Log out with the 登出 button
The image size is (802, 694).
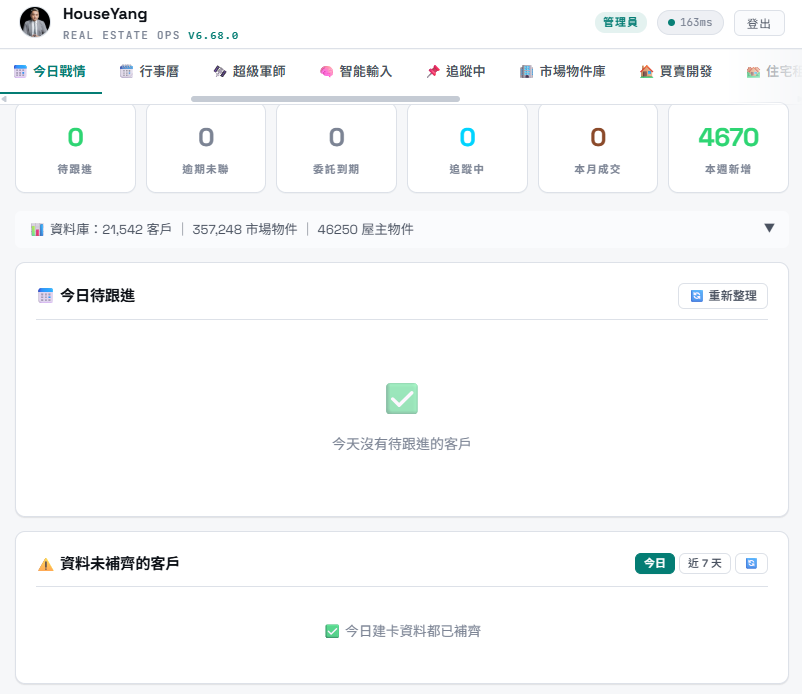pyautogui.click(x=759, y=23)
